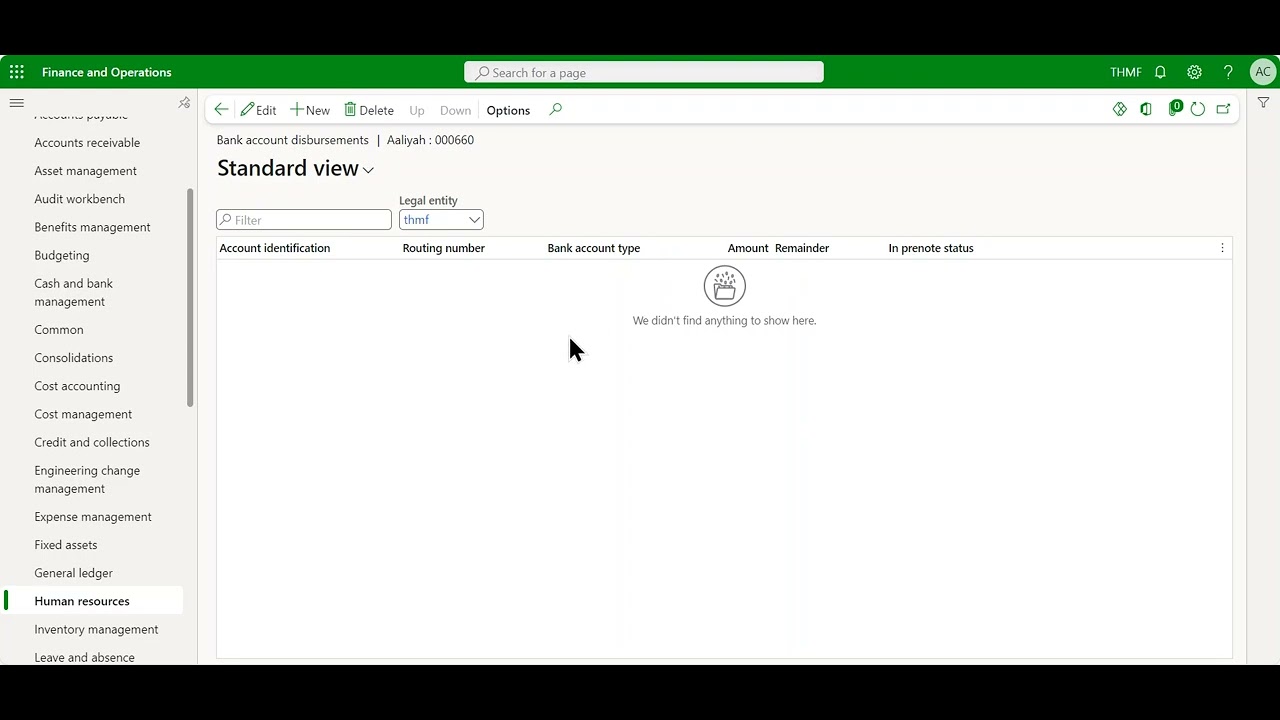Screen dimensions: 1280x720
Task: Click the Amount column header
Action: [x=748, y=248]
